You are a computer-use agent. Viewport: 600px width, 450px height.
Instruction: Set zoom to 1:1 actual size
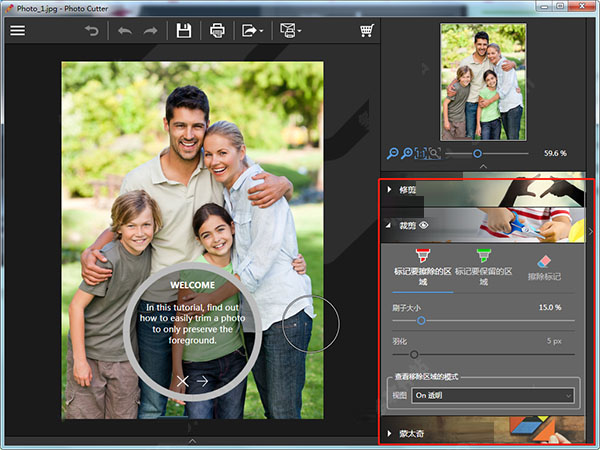(x=421, y=154)
